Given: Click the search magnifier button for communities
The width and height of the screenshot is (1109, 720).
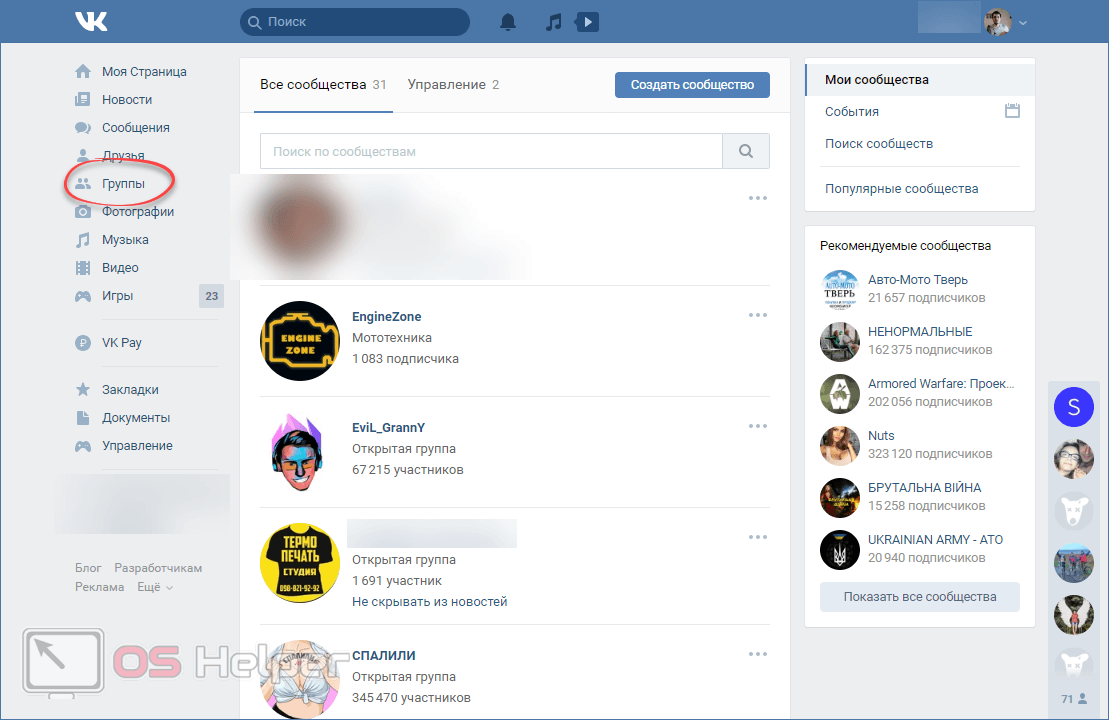Looking at the screenshot, I should coord(746,151).
